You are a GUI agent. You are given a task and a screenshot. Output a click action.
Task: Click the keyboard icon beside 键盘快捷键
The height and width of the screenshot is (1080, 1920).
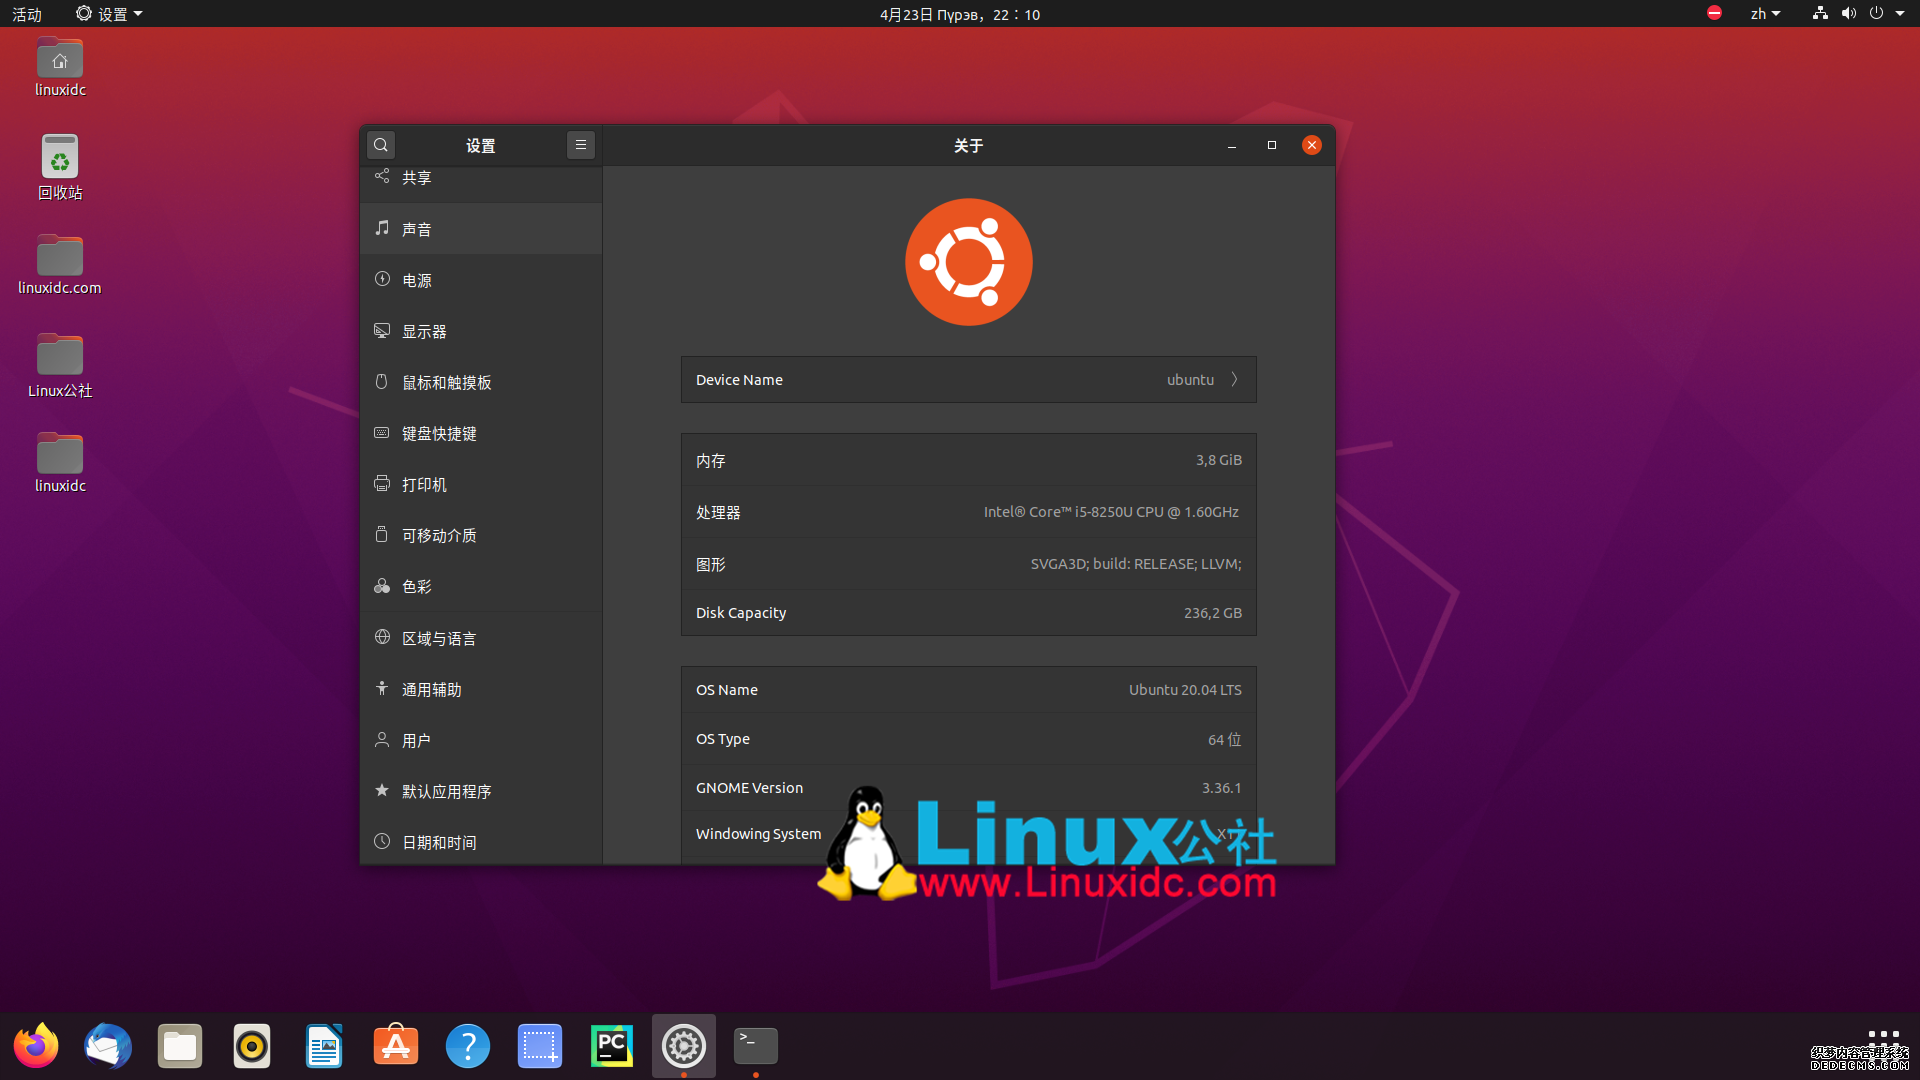point(382,432)
